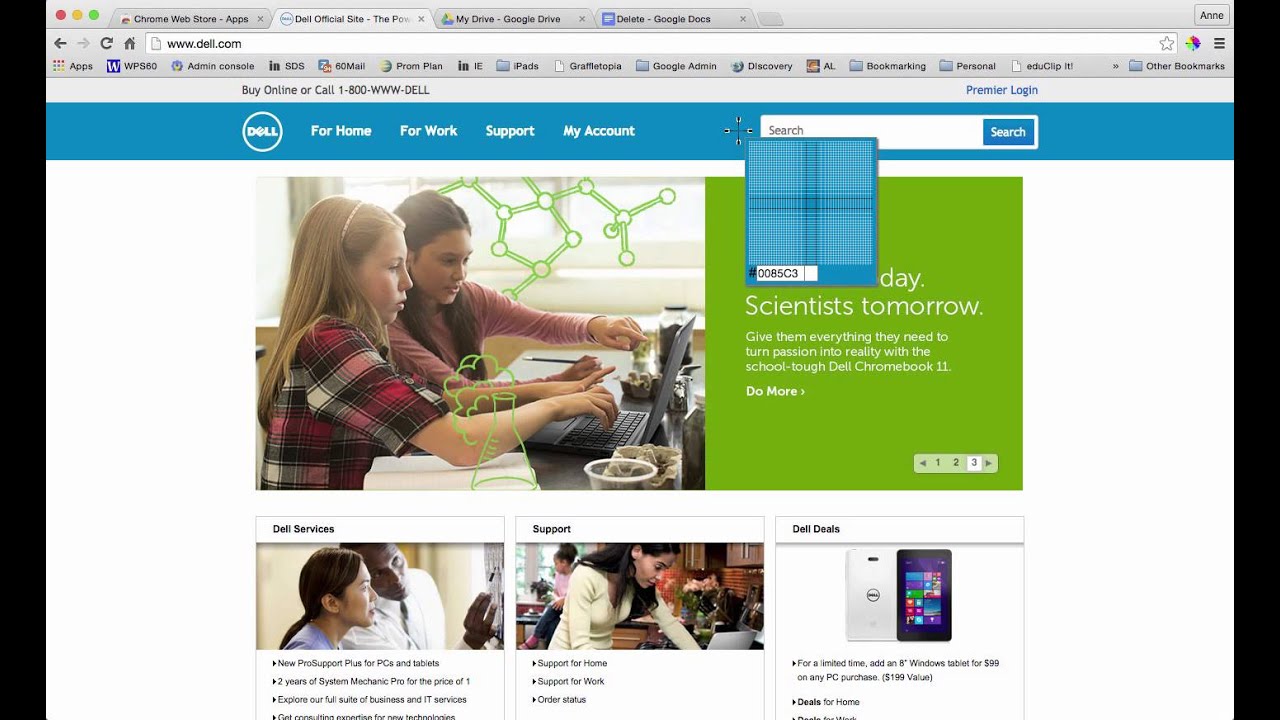Open the For Work menu

click(428, 131)
